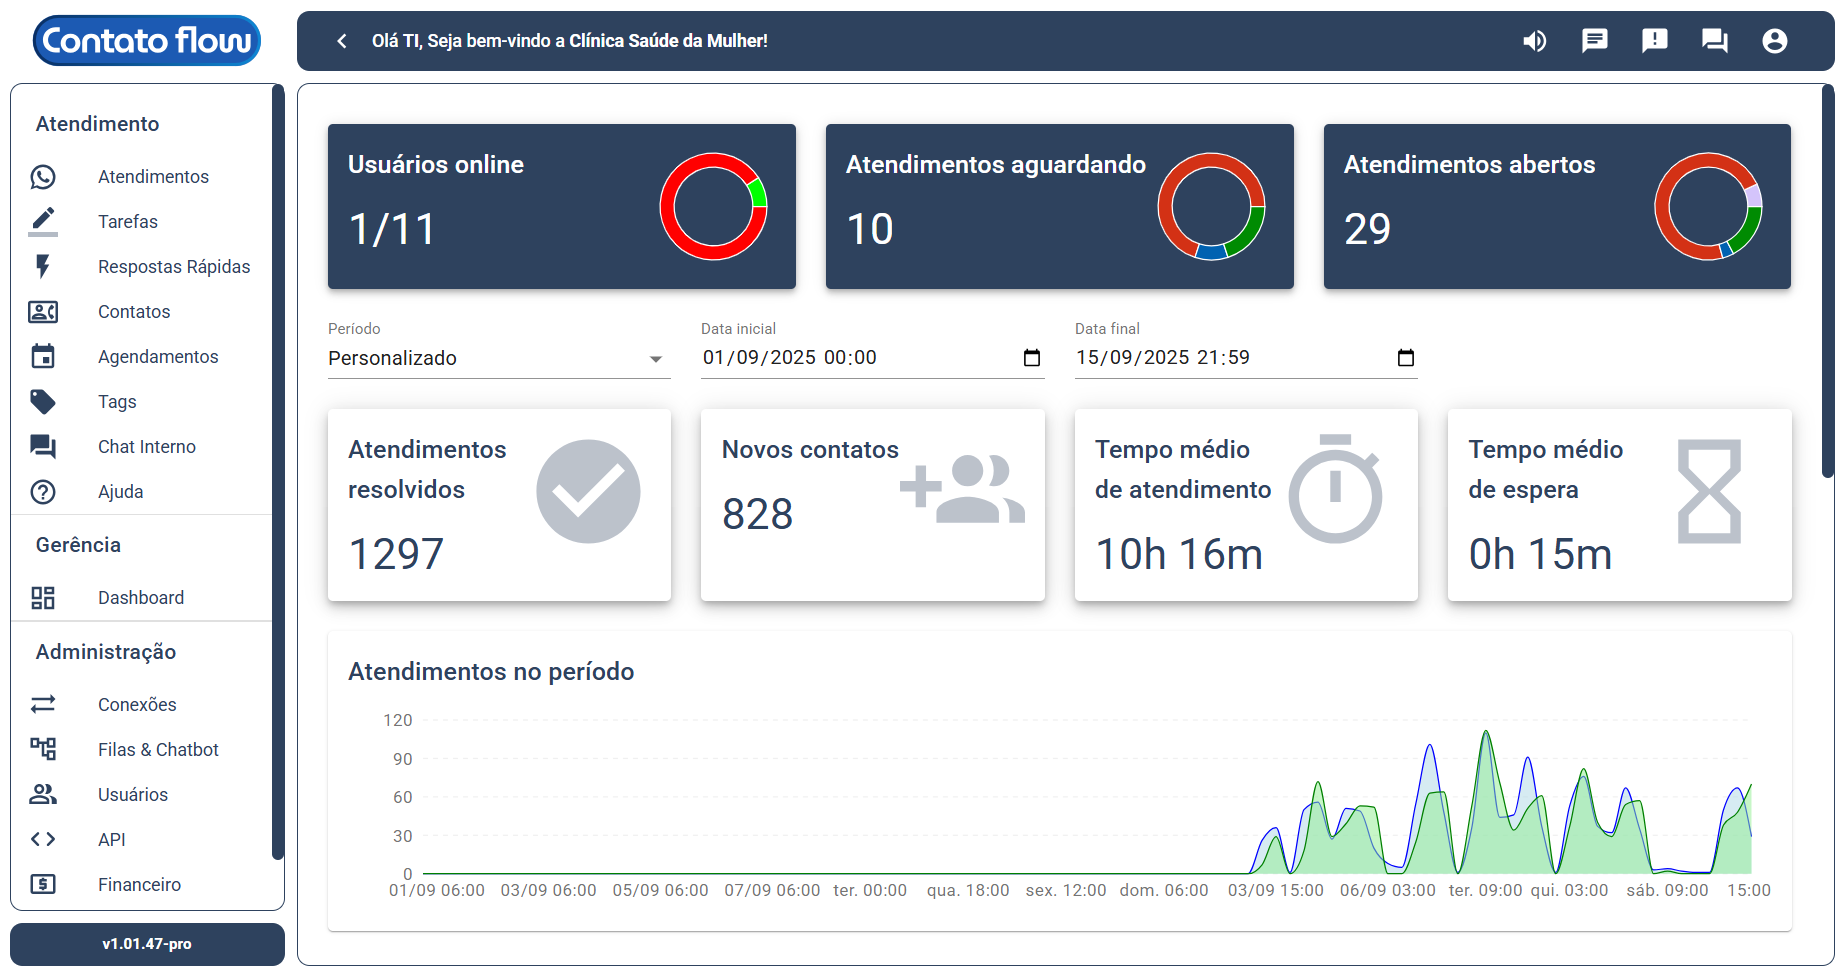Click the Data final date field
Screen dimensions: 1841x973
pyautogui.click(x=1200, y=358)
